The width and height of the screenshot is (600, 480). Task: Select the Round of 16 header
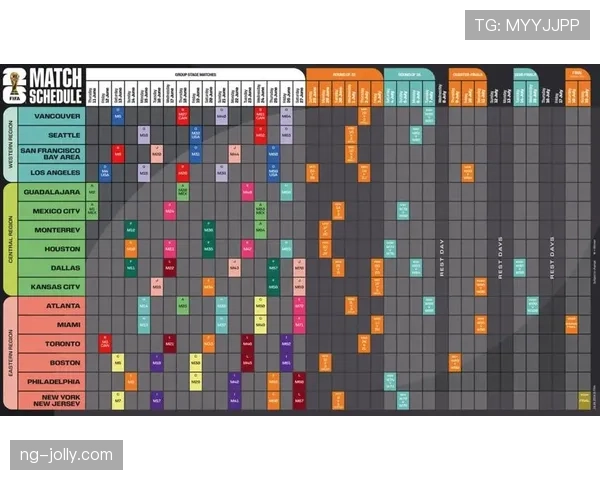[409, 75]
